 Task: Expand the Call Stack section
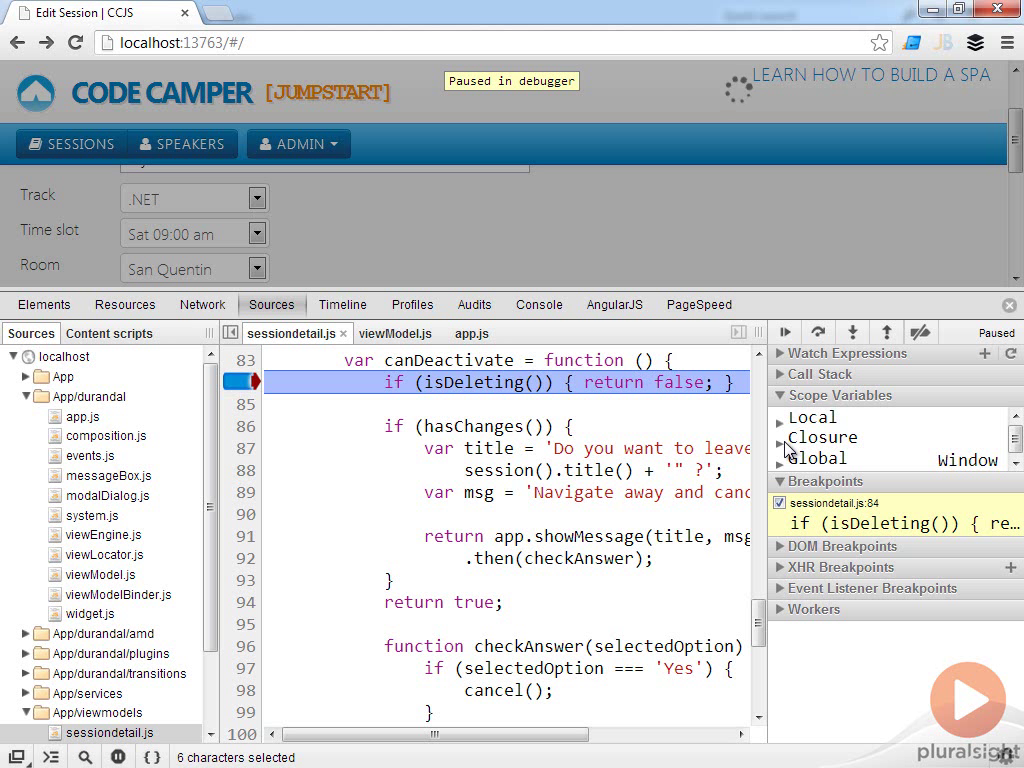(x=819, y=374)
